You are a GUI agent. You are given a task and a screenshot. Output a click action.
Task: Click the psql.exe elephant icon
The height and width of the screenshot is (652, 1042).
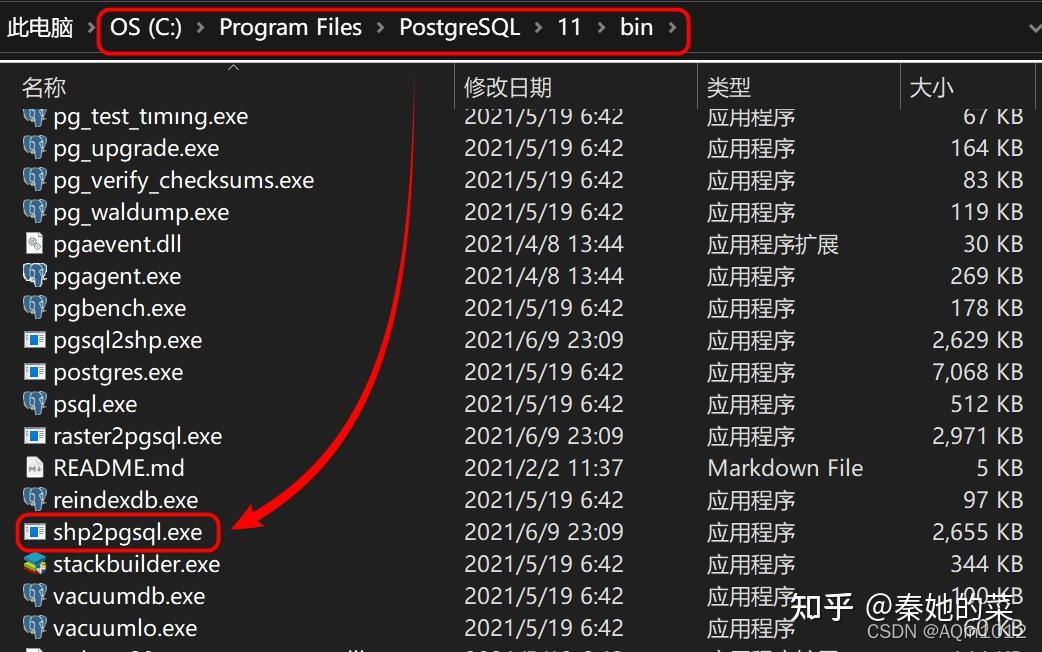point(35,404)
